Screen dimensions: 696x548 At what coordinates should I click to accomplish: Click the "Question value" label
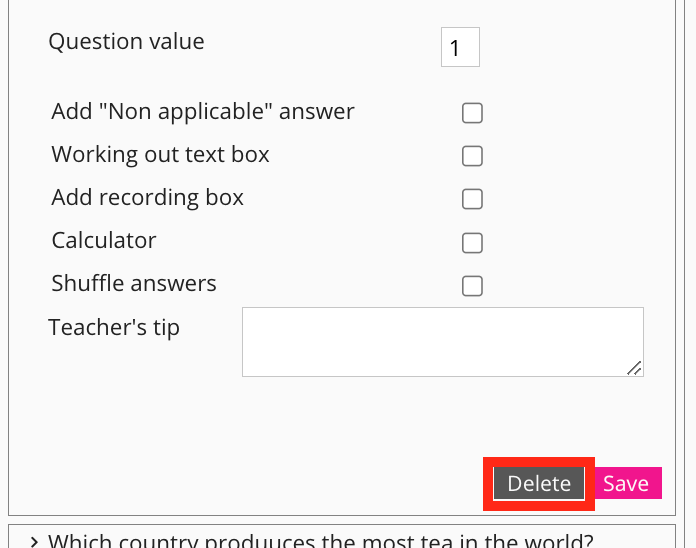(x=126, y=42)
